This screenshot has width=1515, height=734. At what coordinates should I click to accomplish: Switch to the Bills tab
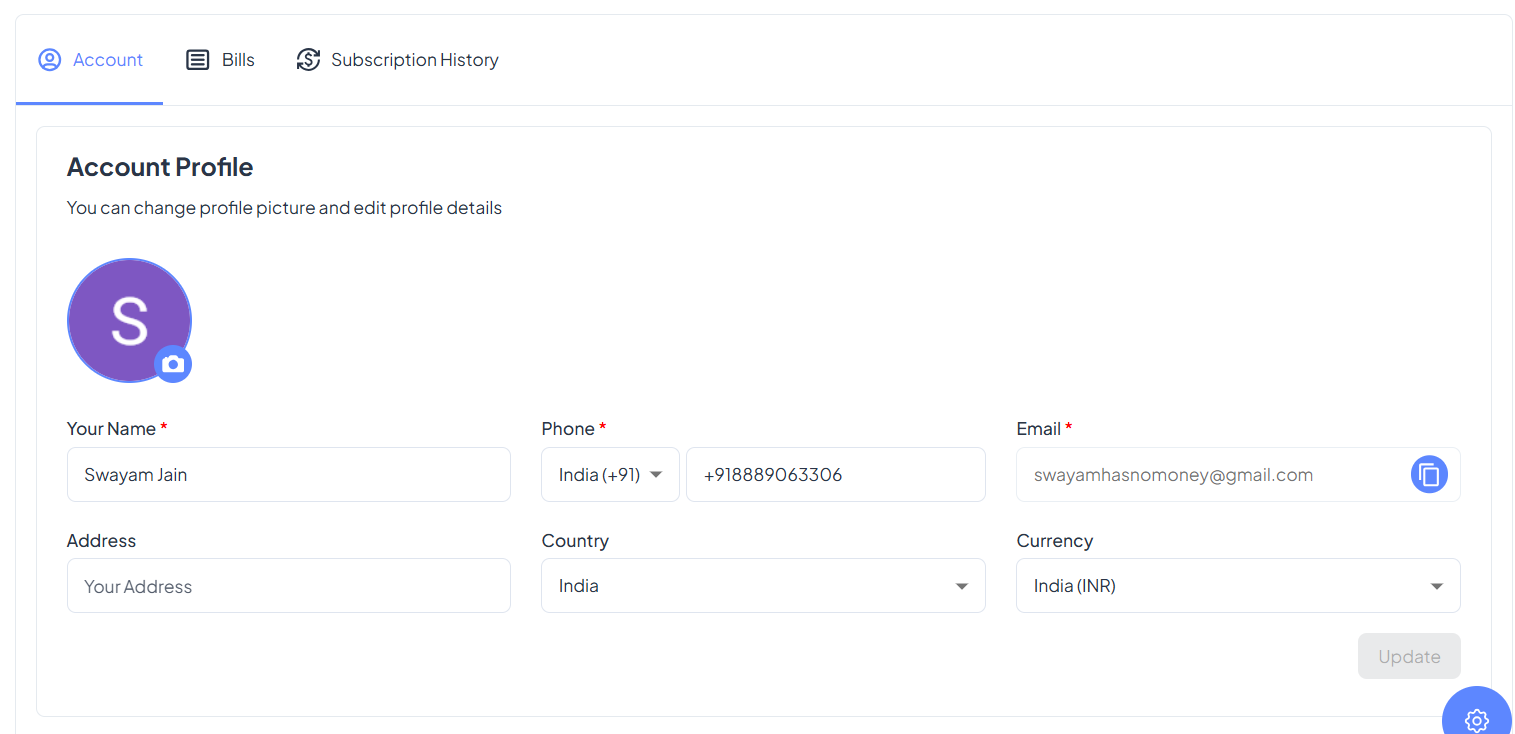pyautogui.click(x=238, y=60)
